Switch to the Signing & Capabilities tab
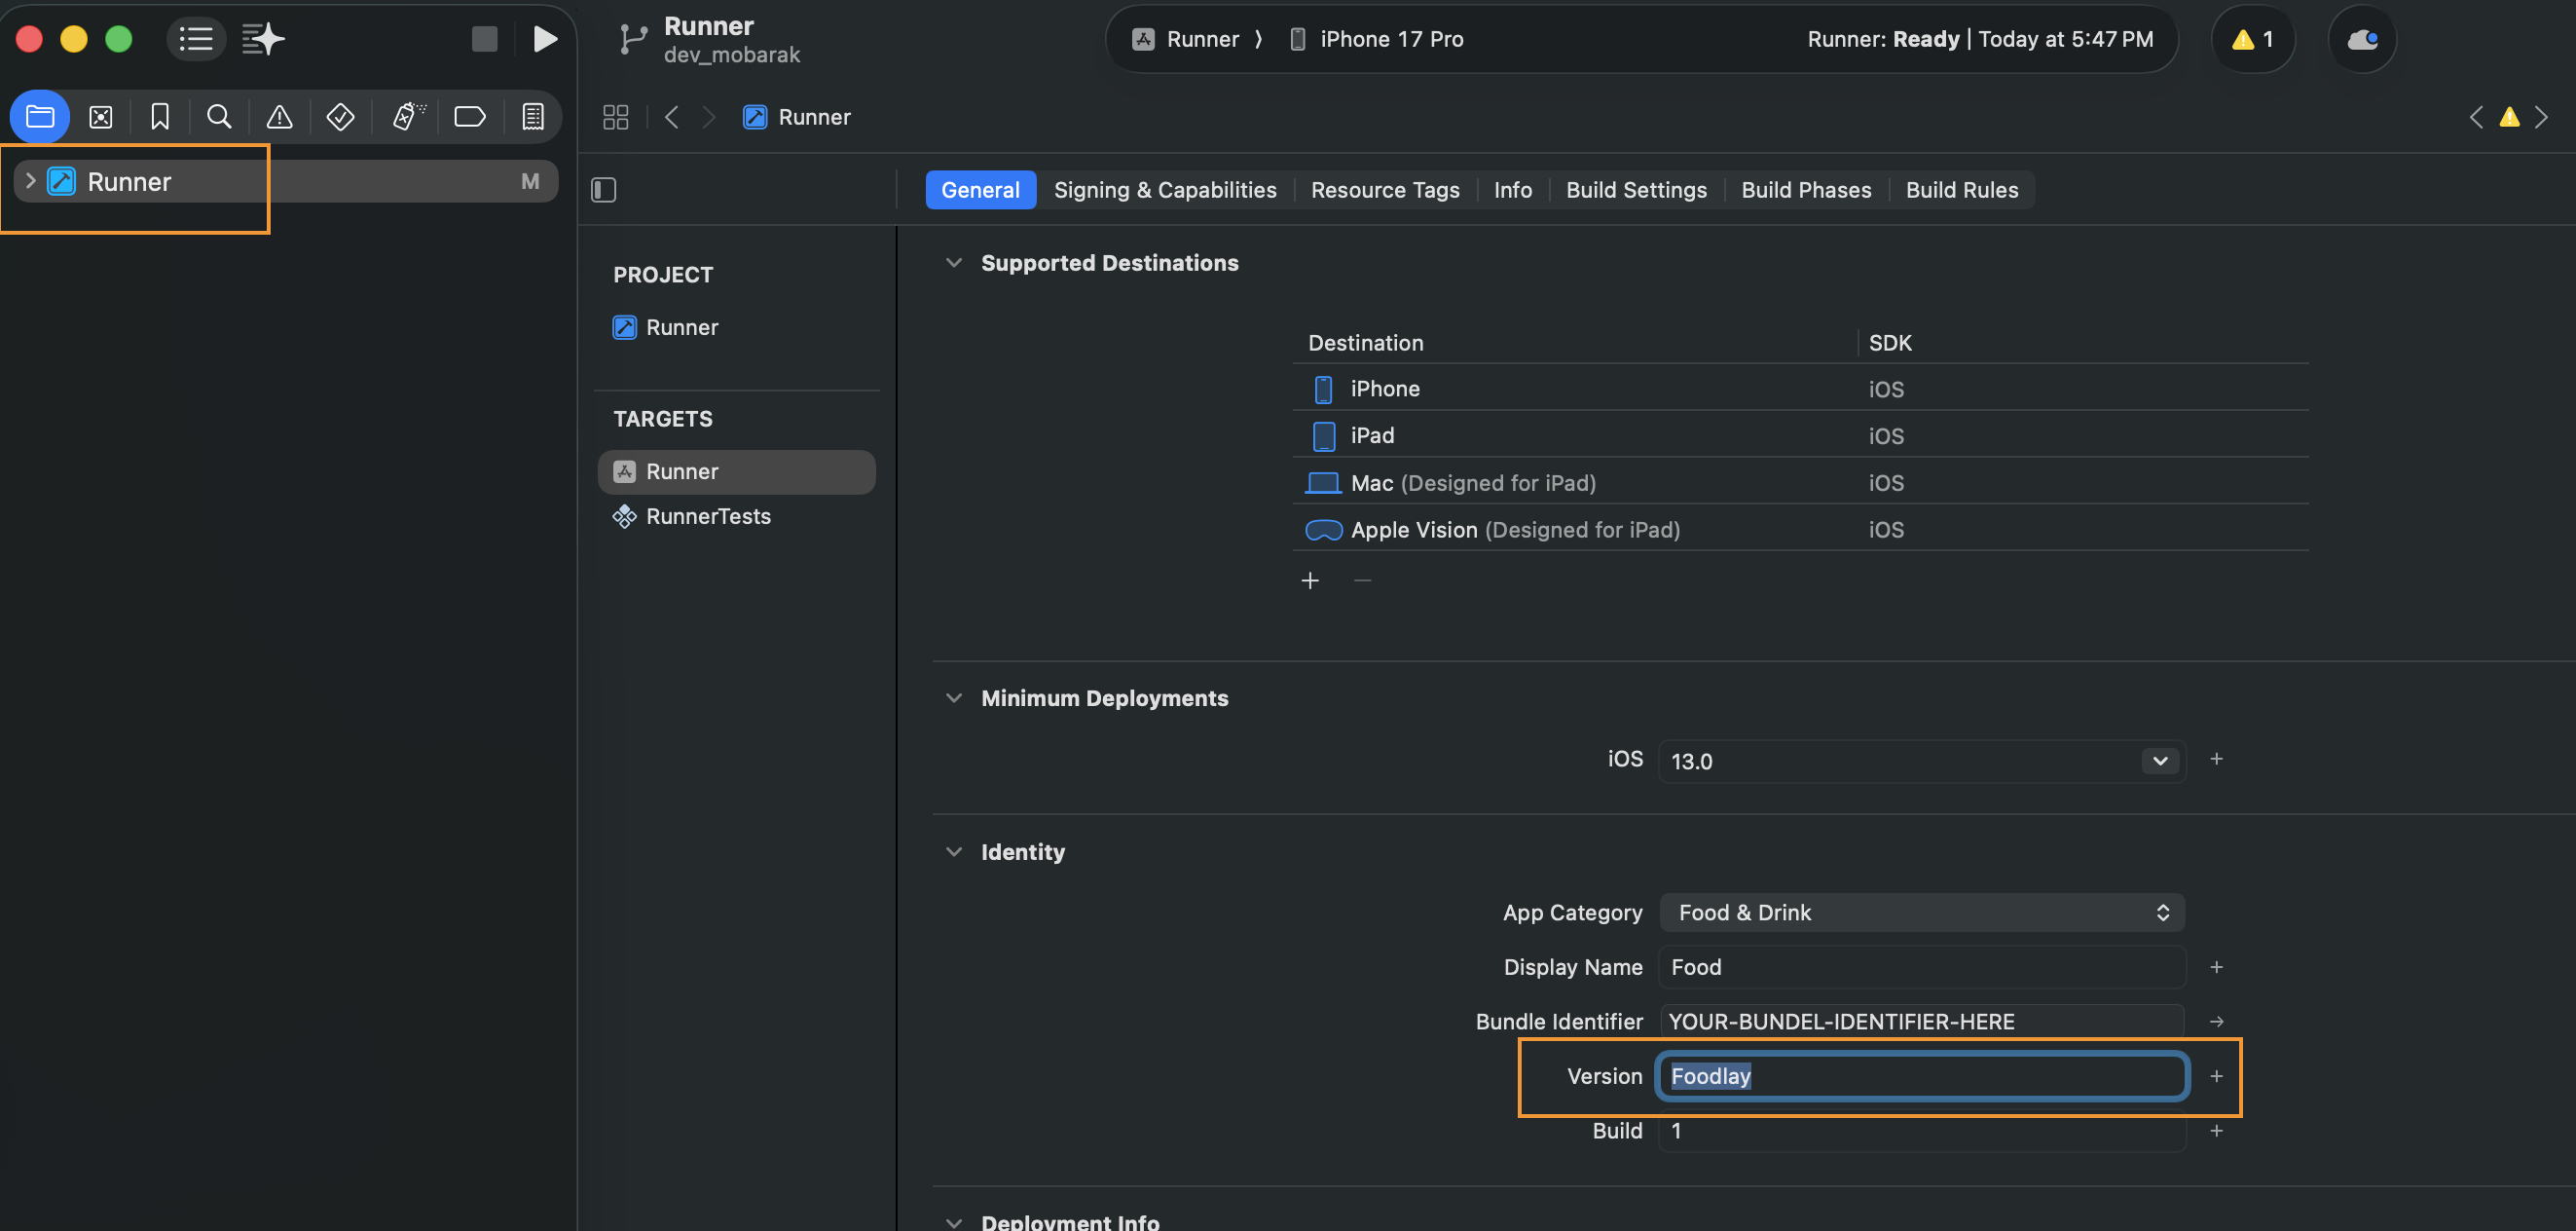 1165,189
